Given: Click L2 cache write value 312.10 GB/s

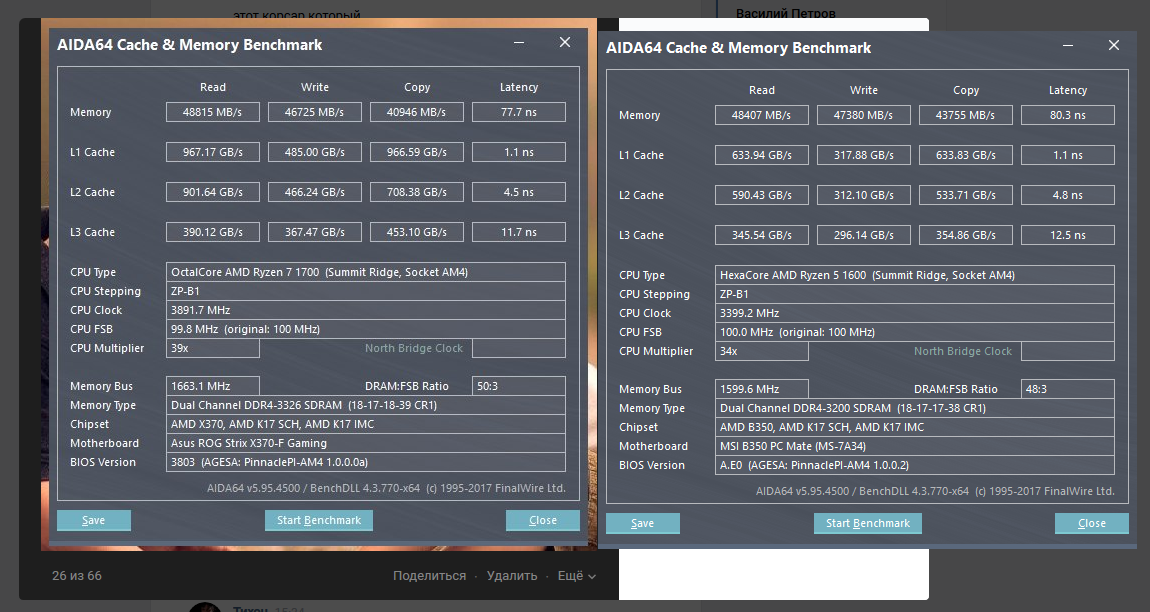Looking at the screenshot, I should (x=863, y=195).
